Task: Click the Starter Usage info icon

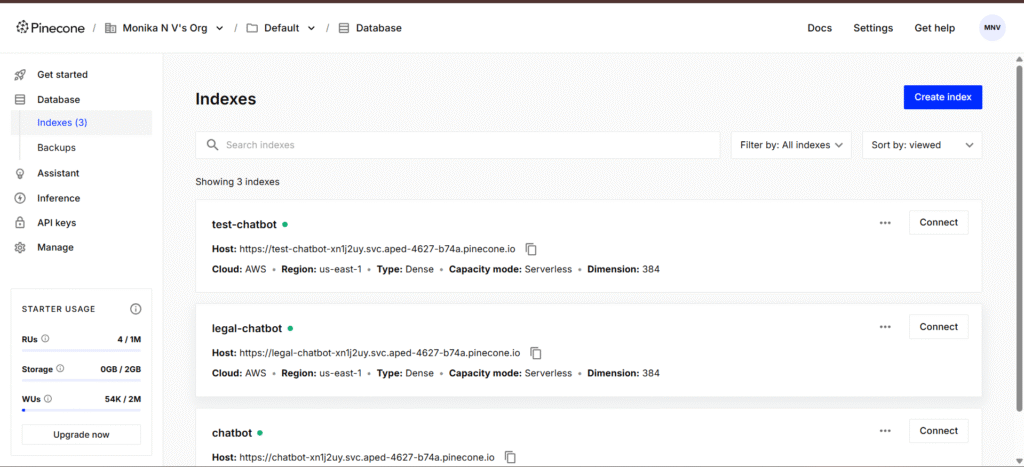Action: 136,309
